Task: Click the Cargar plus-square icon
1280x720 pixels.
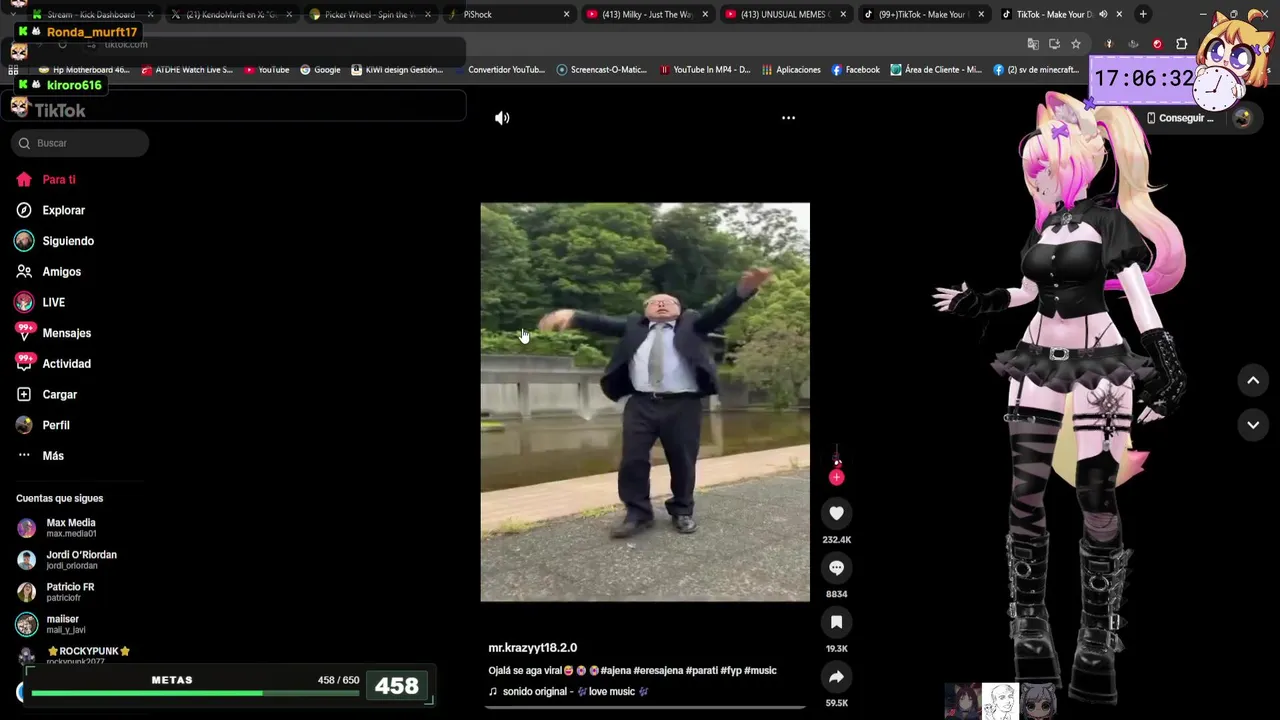Action: (24, 394)
